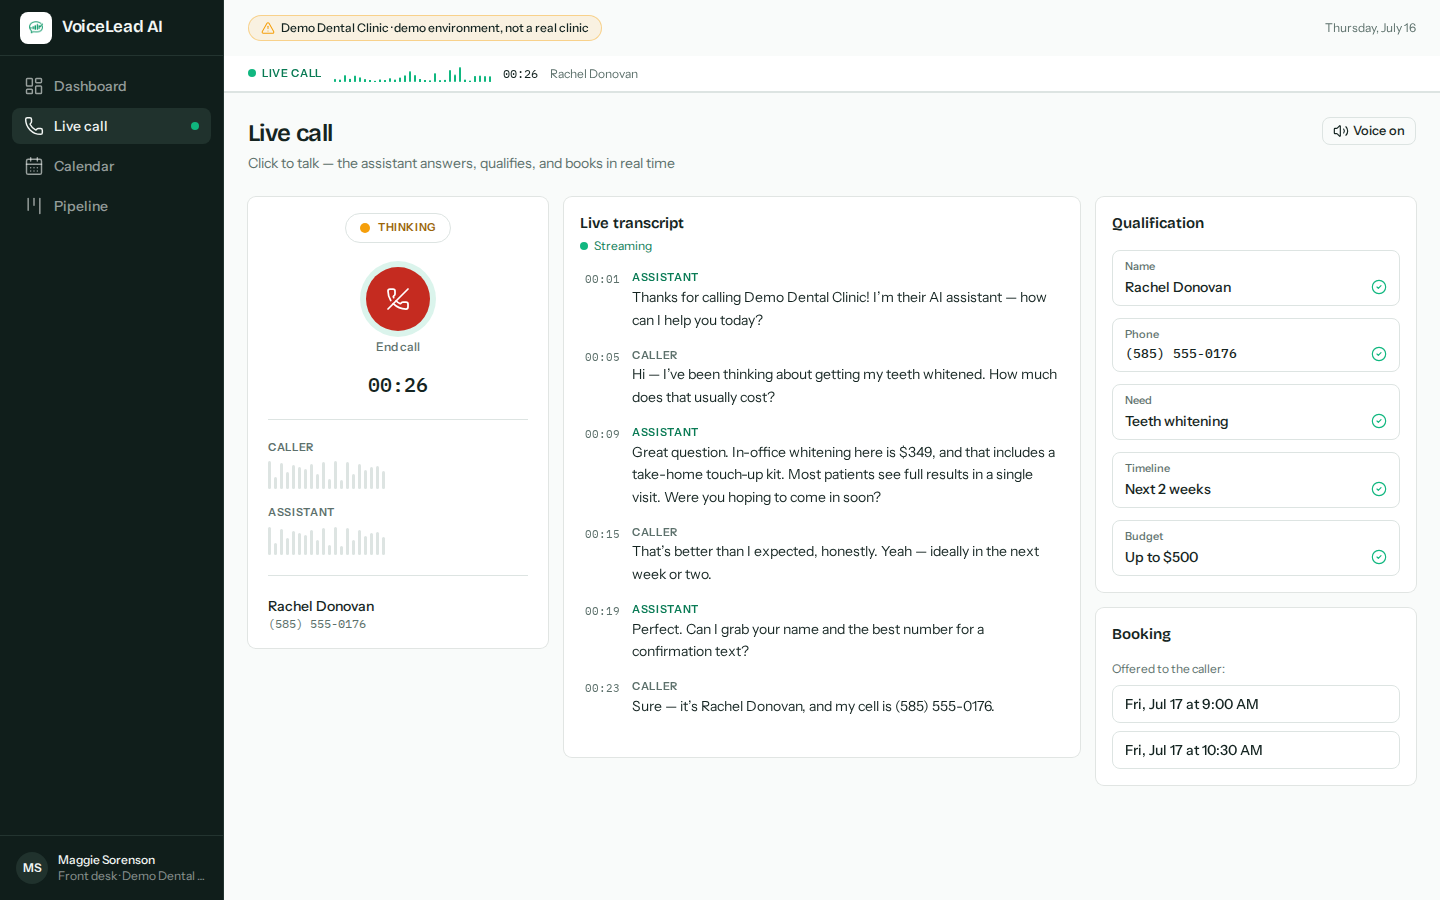Select the Fri, Jul 17 at 9:00 AM slot
Viewport: 1440px width, 900px height.
click(x=1255, y=704)
